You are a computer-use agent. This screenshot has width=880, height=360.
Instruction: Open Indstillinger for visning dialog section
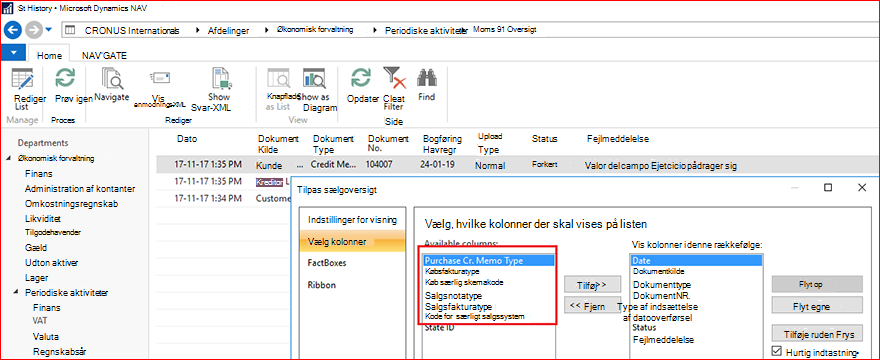pyautogui.click(x=352, y=220)
